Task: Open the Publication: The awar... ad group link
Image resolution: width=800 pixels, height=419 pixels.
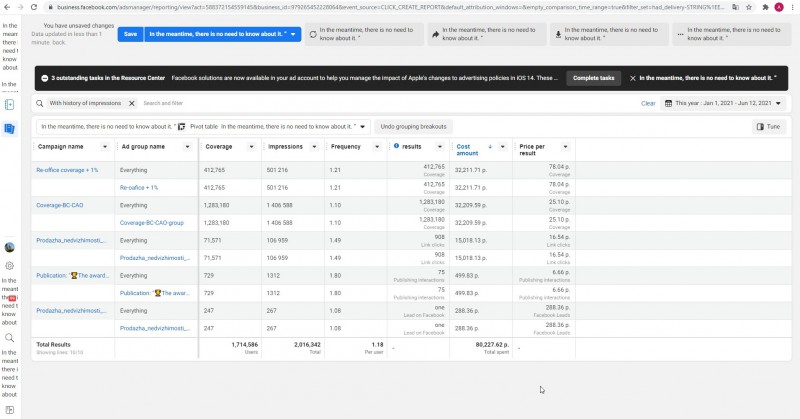Action: (155, 293)
